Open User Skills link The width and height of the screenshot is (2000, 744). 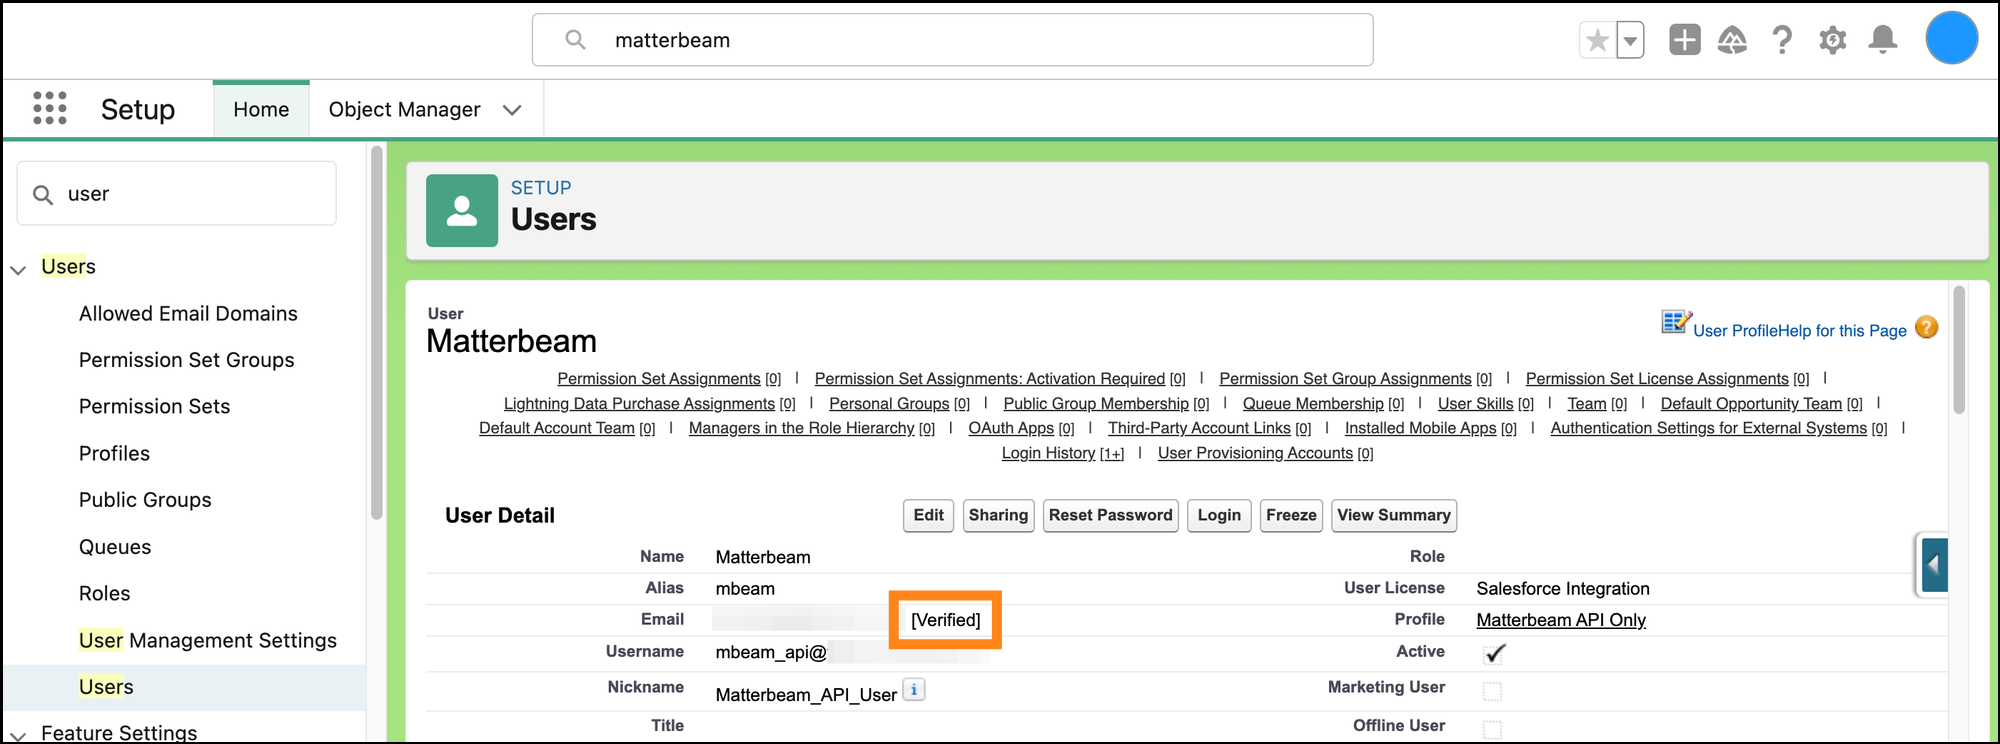coord(1475,404)
